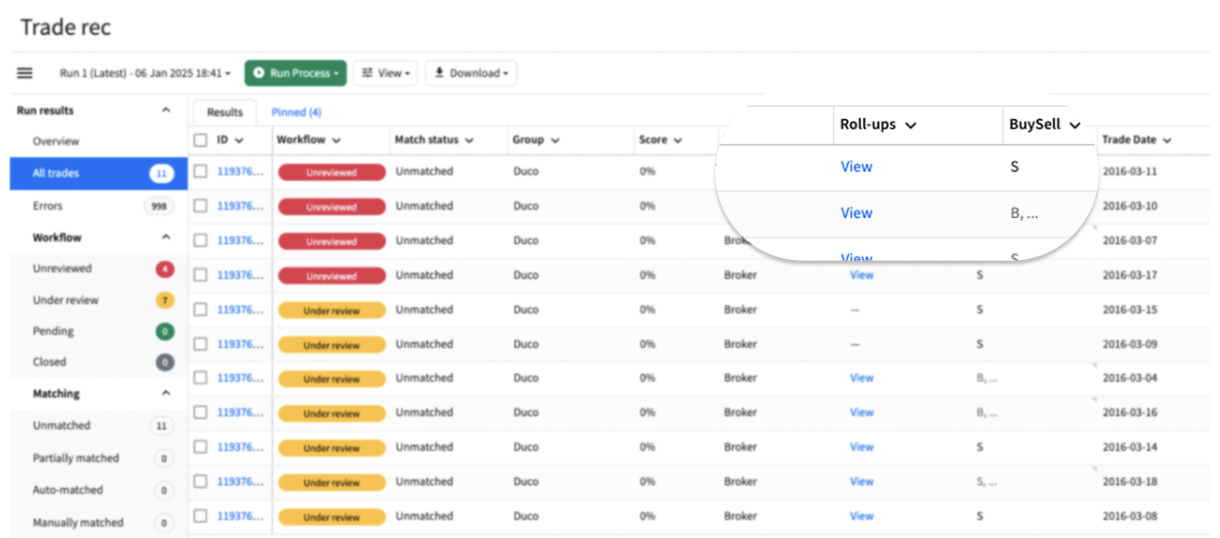Click the Download arrow icon
The width and height of the screenshot is (1220, 538).
pos(439,73)
